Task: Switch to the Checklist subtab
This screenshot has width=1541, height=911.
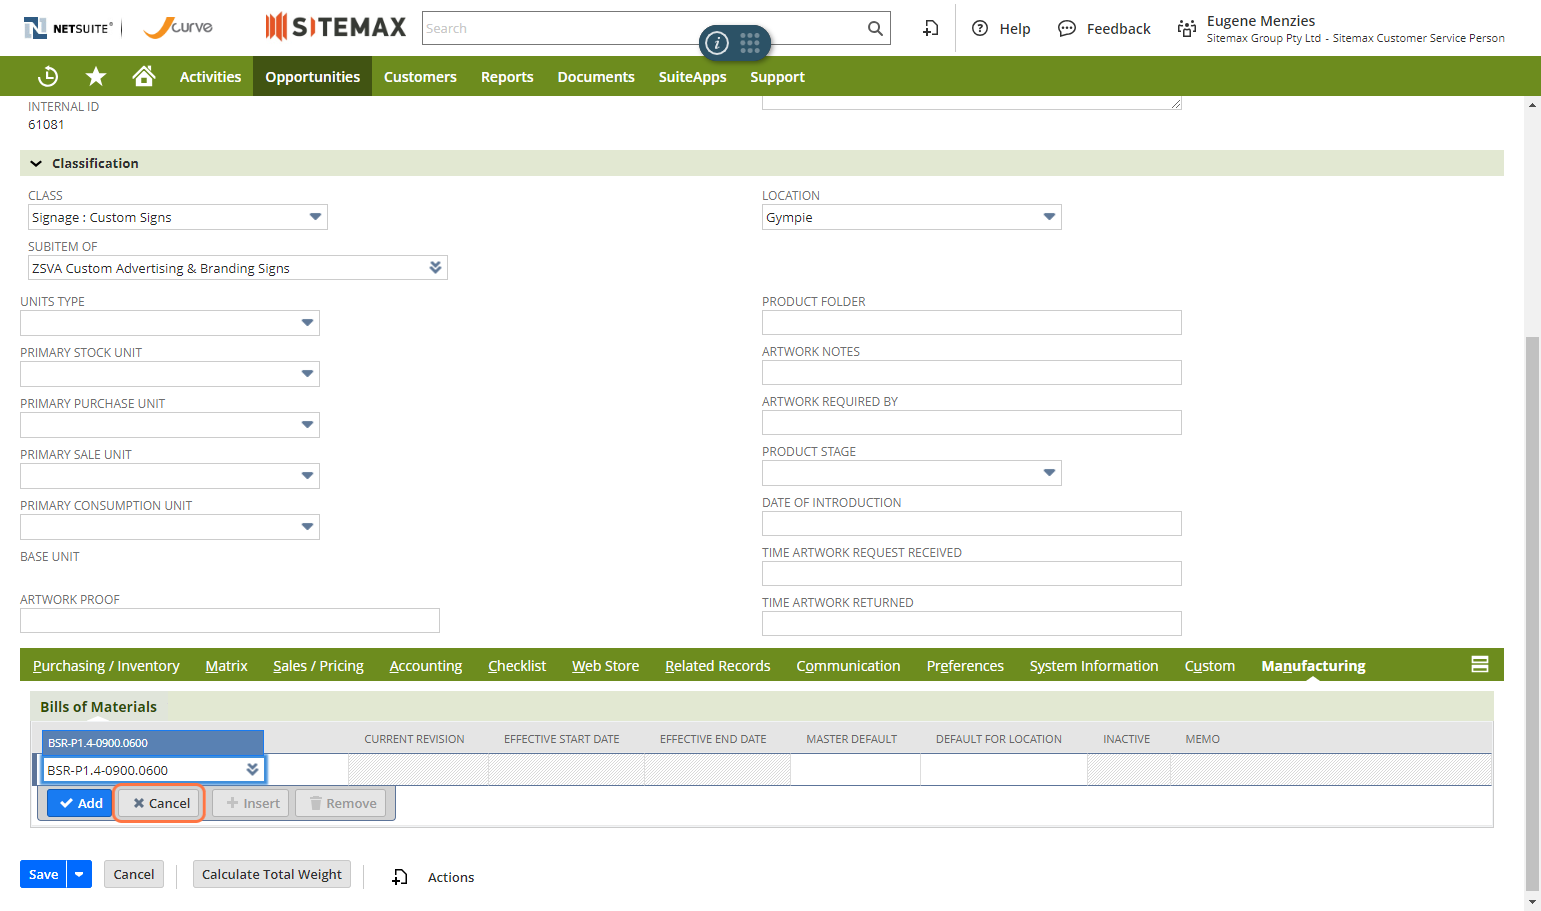Action: 517,665
